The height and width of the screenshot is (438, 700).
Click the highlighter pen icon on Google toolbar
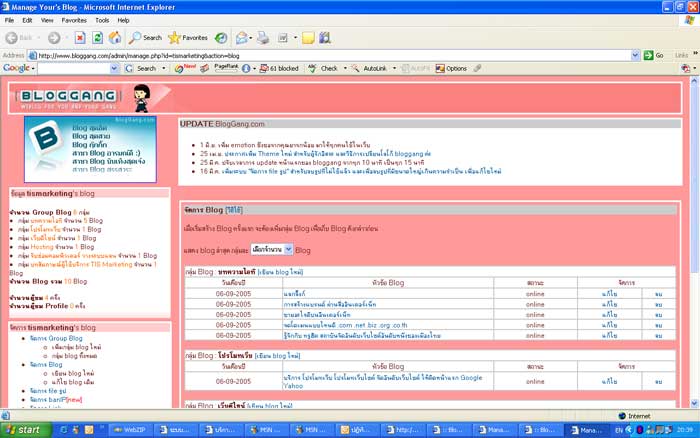pyautogui.click(x=477, y=68)
